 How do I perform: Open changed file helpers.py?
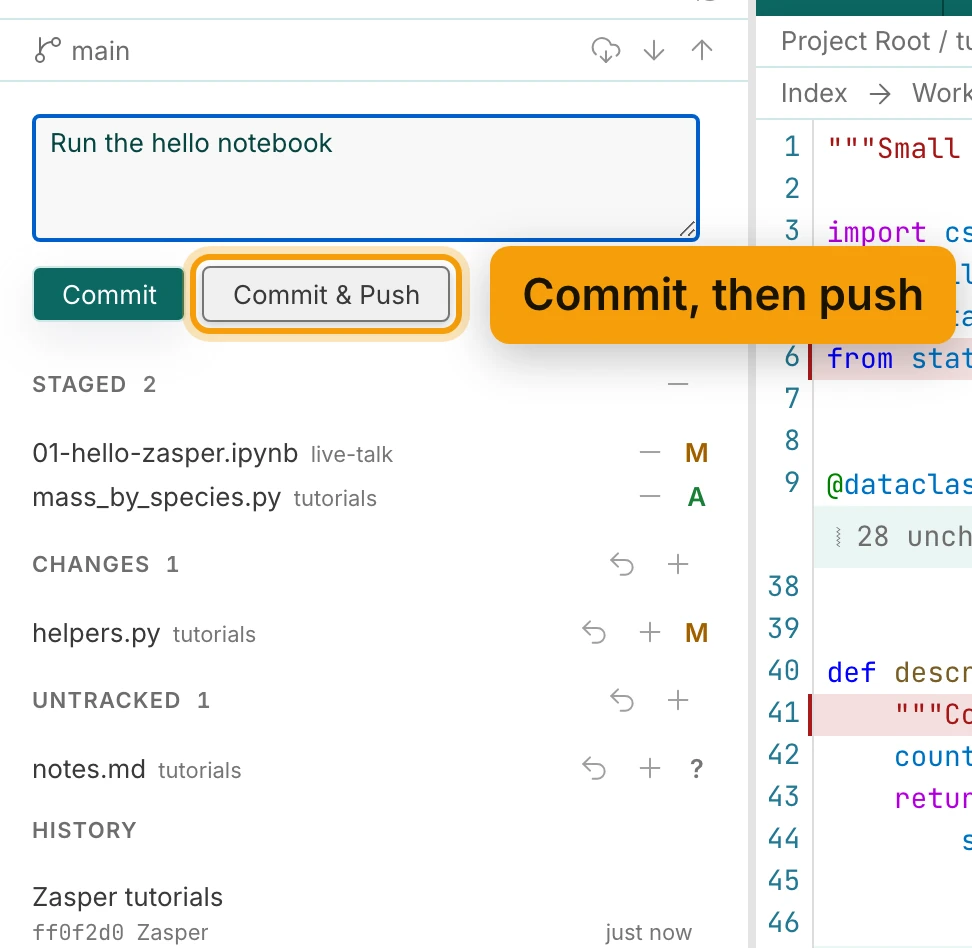coord(96,634)
